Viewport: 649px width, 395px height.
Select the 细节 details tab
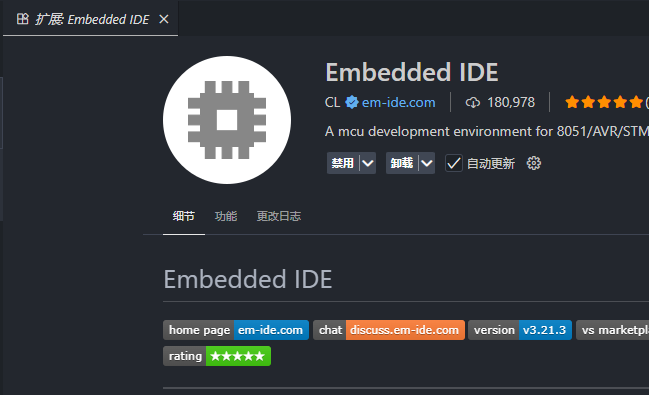(184, 216)
